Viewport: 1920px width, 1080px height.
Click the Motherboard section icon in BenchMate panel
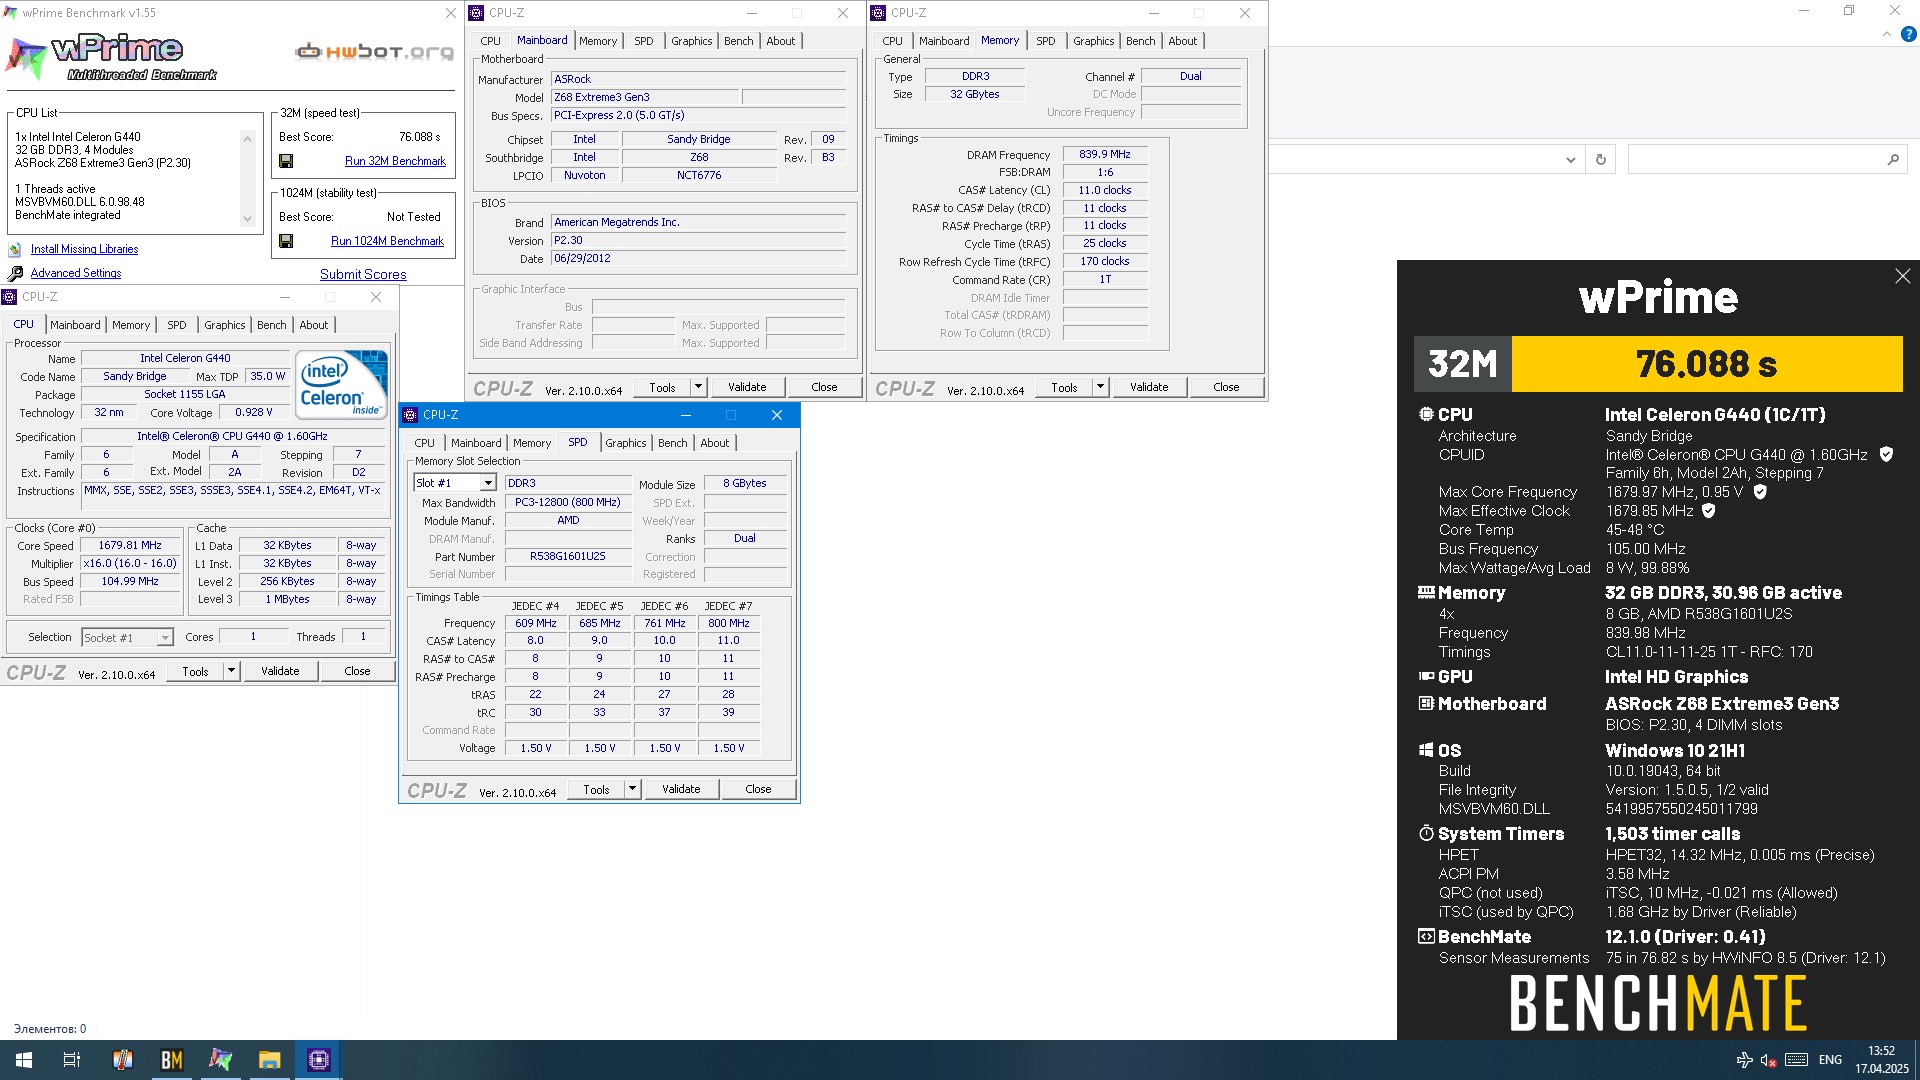(x=1426, y=703)
